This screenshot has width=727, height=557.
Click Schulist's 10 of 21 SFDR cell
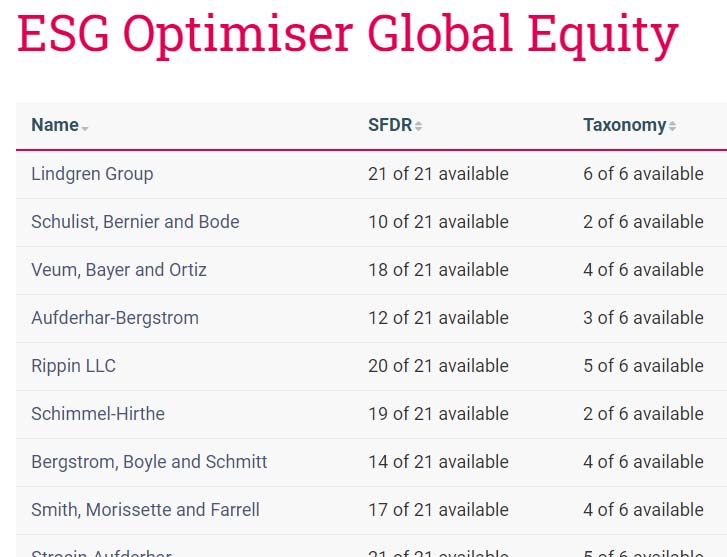point(438,222)
